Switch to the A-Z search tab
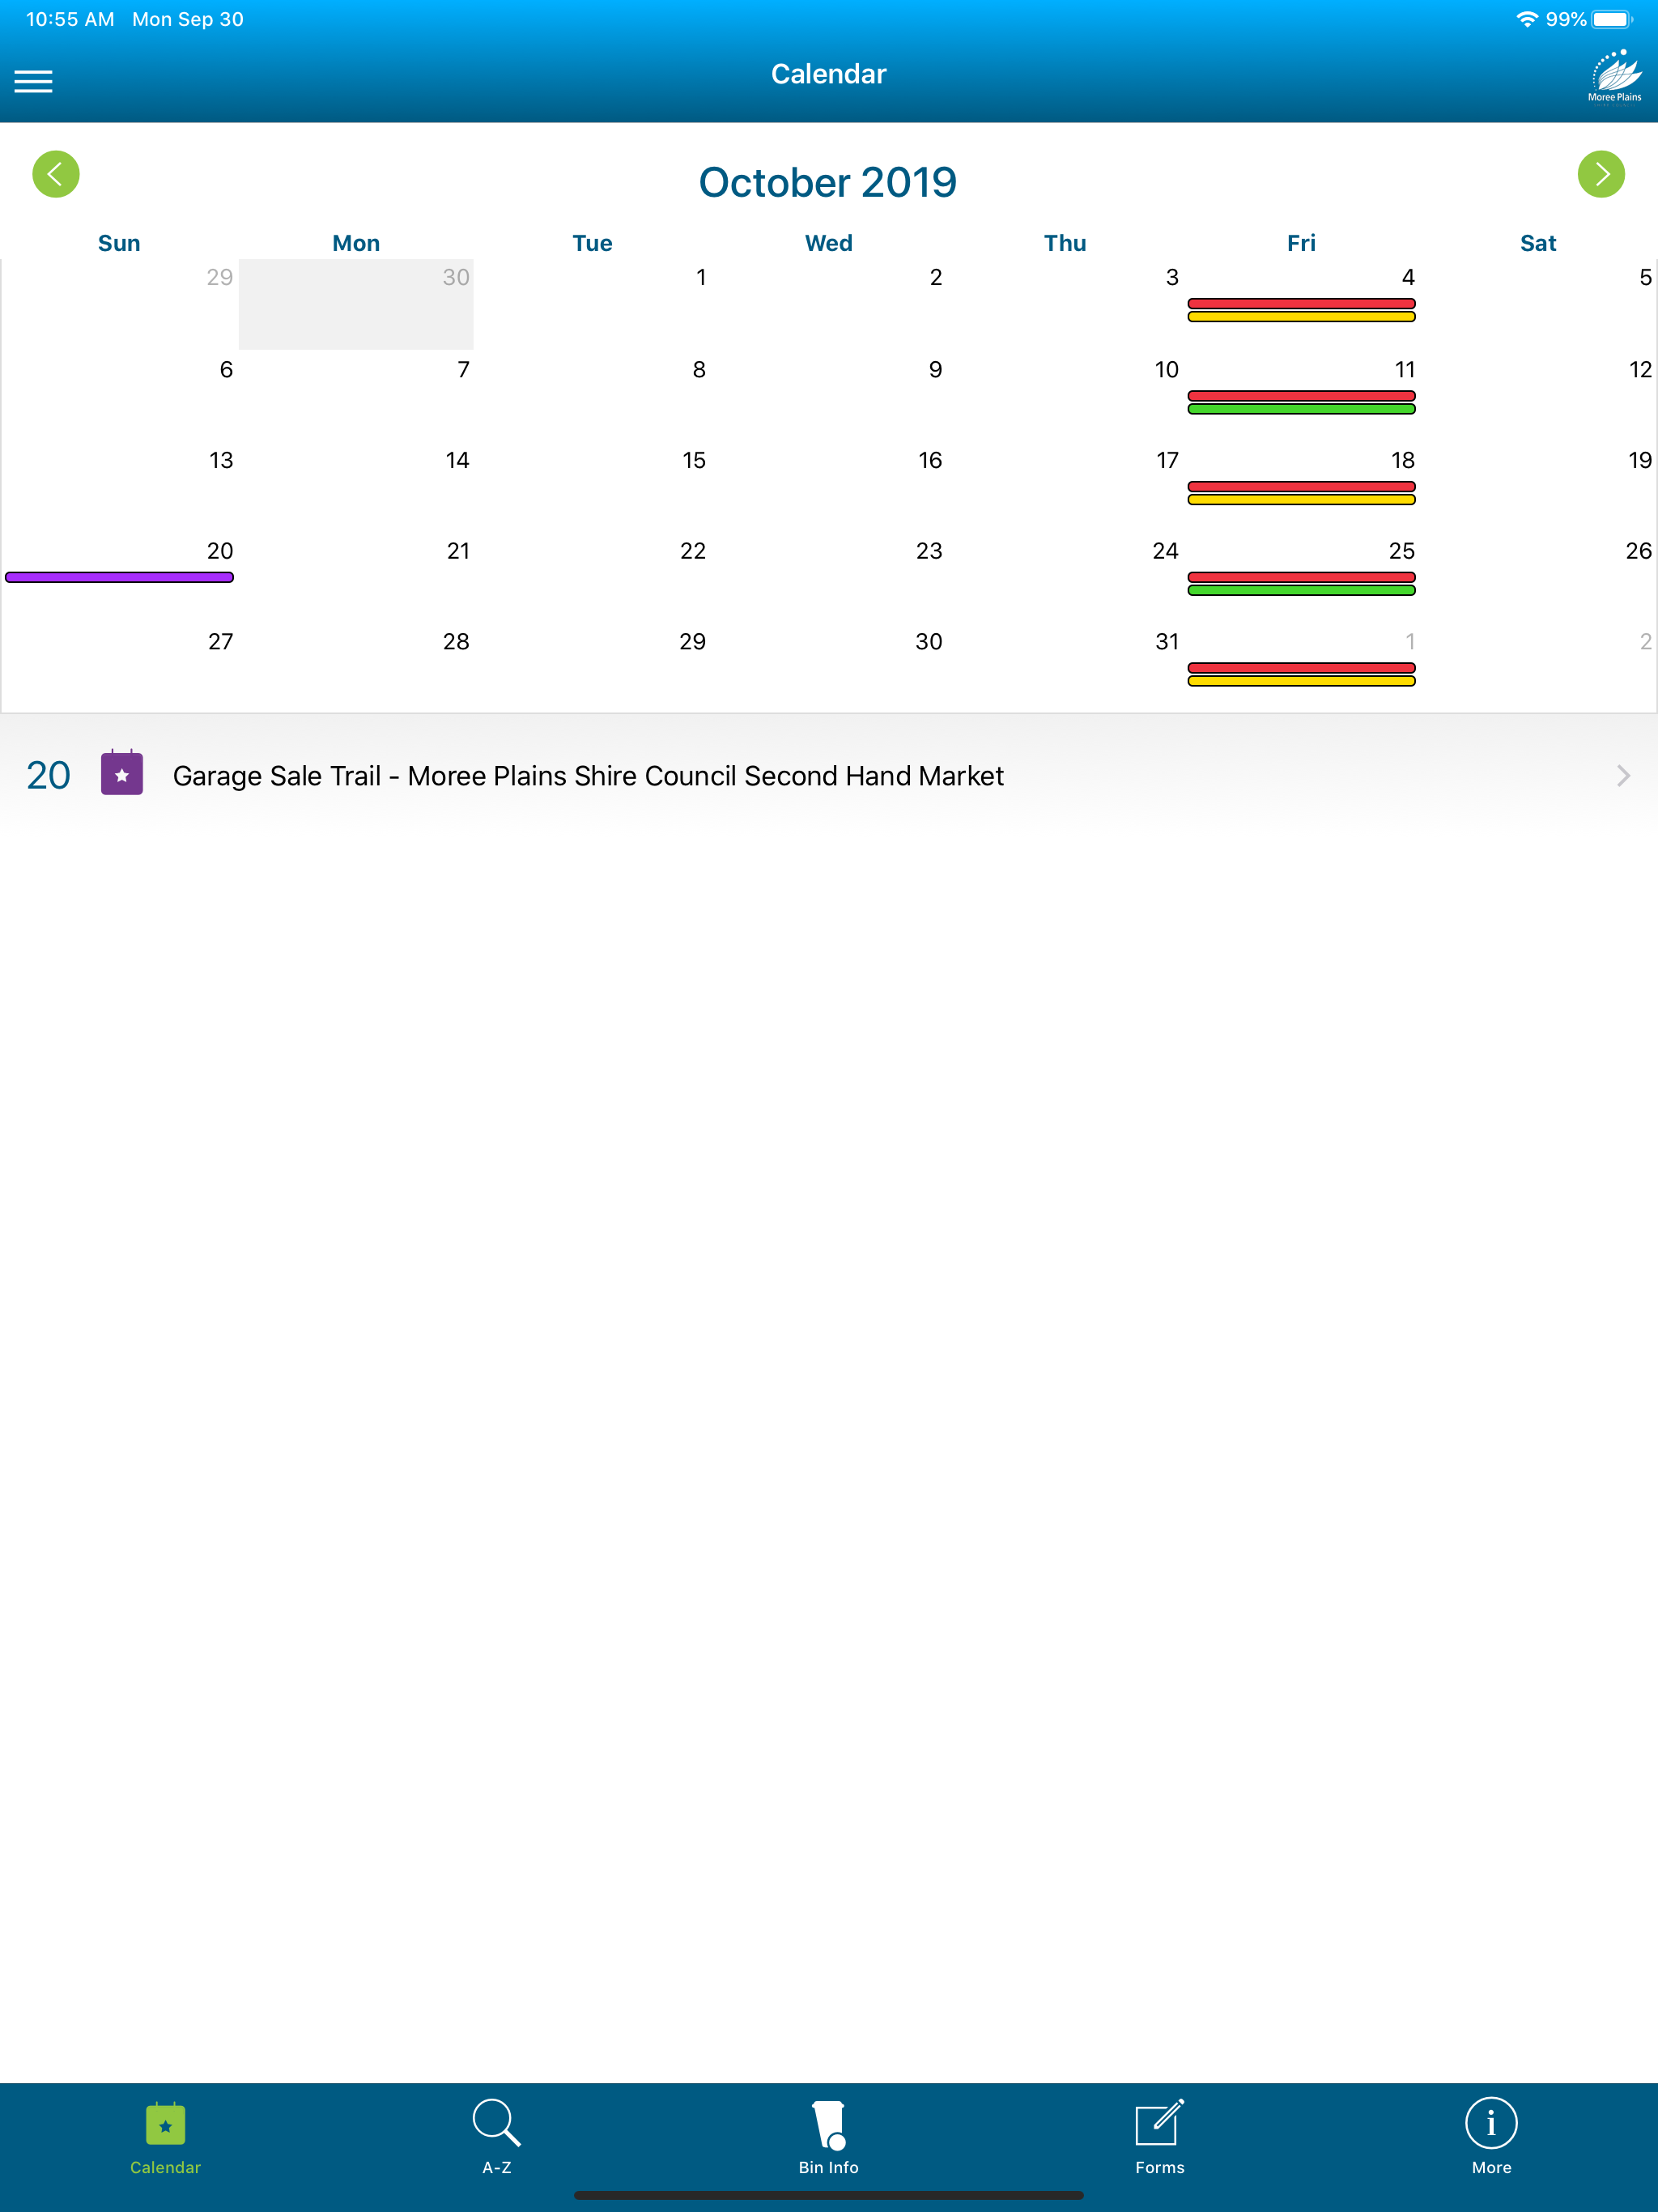The image size is (1658, 2212). point(497,2139)
